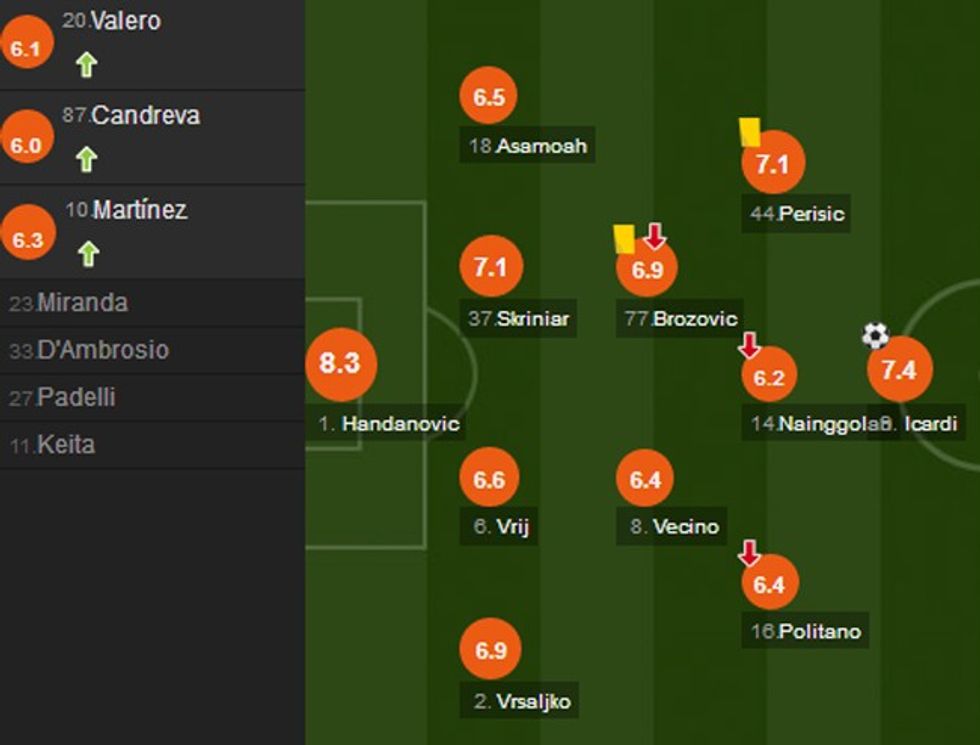Image resolution: width=980 pixels, height=745 pixels.
Task: Click Vecino's 6.4 rating circle
Action: click(x=648, y=479)
